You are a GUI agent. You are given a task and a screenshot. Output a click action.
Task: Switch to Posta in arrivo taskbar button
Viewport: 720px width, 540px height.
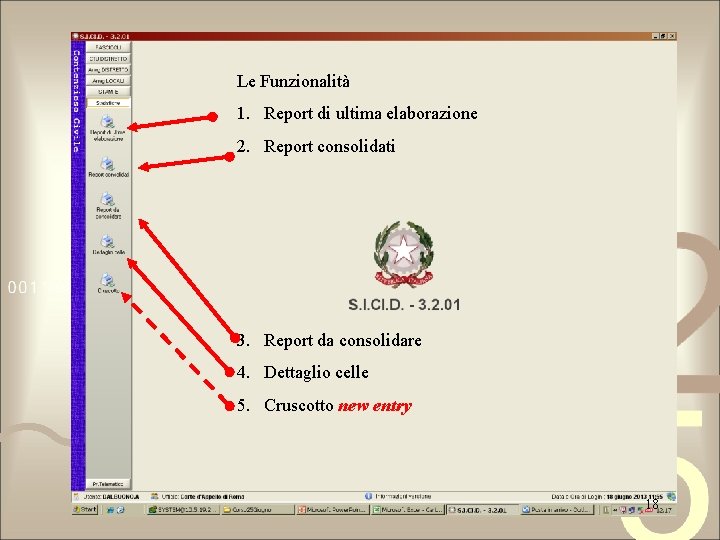tap(557, 510)
